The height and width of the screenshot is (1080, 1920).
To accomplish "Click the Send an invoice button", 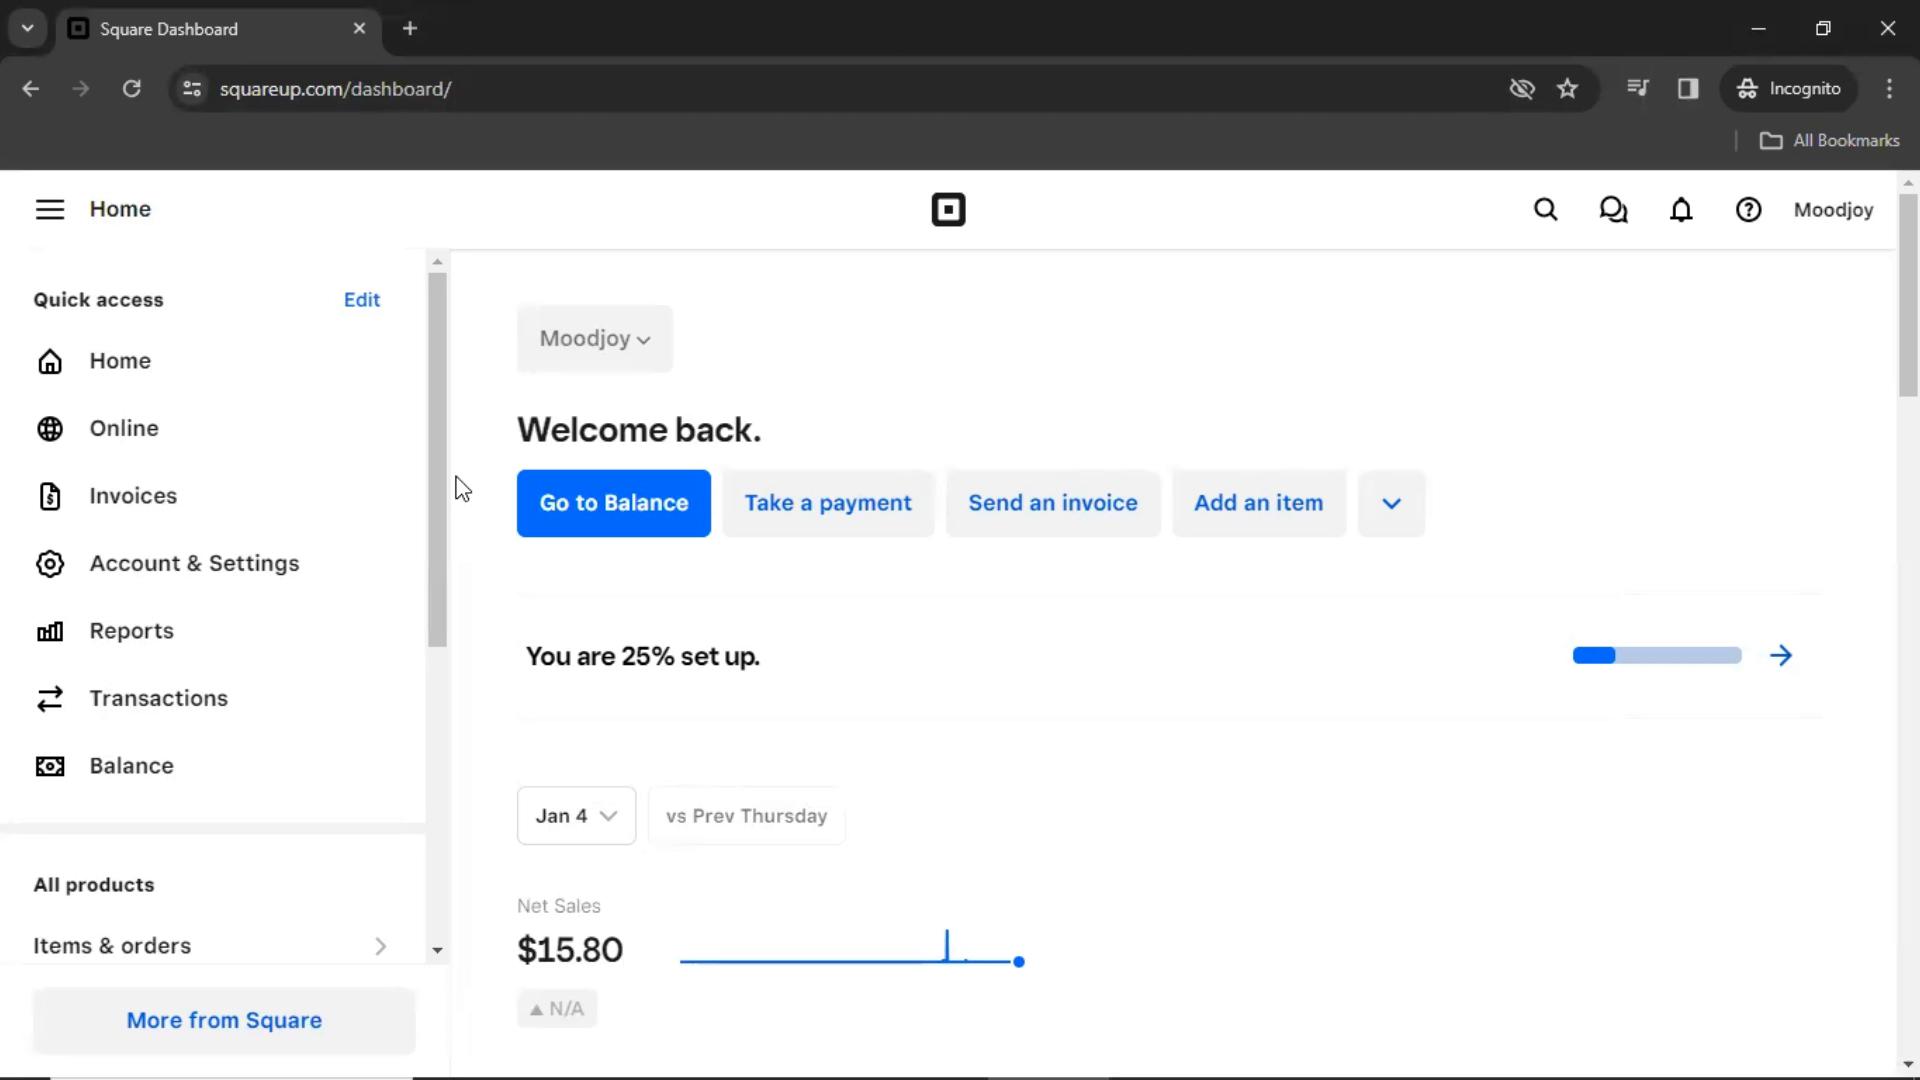I will click(1052, 502).
